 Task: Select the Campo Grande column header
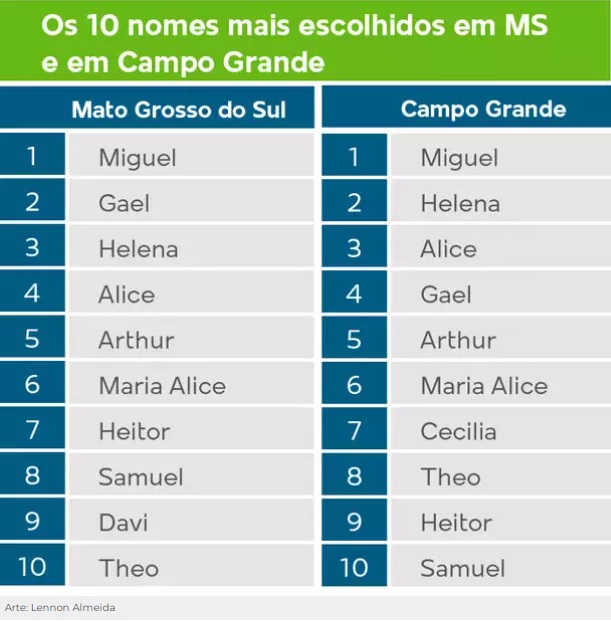(x=483, y=109)
